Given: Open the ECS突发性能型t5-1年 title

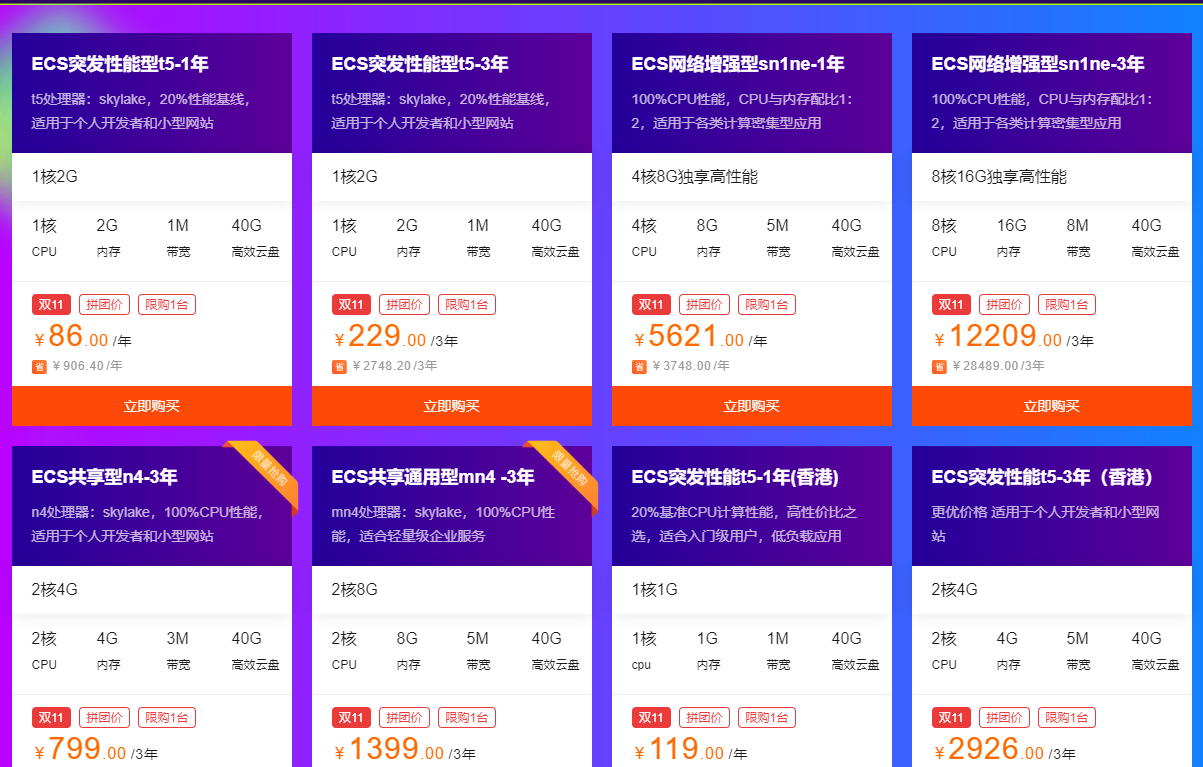Looking at the screenshot, I should coord(120,64).
